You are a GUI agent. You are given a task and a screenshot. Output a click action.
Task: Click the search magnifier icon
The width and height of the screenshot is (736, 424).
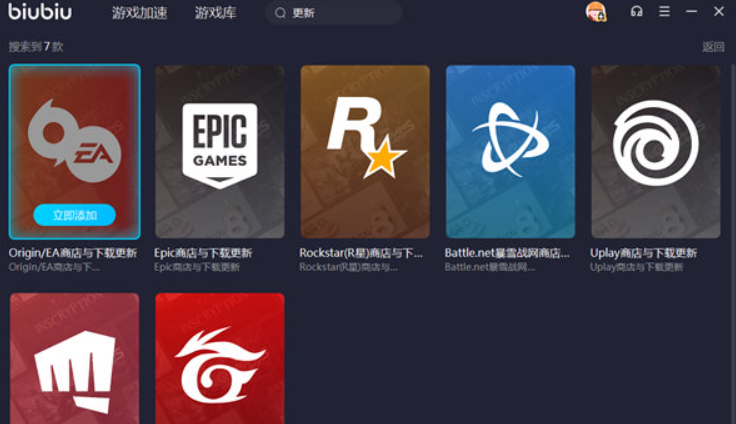click(280, 13)
